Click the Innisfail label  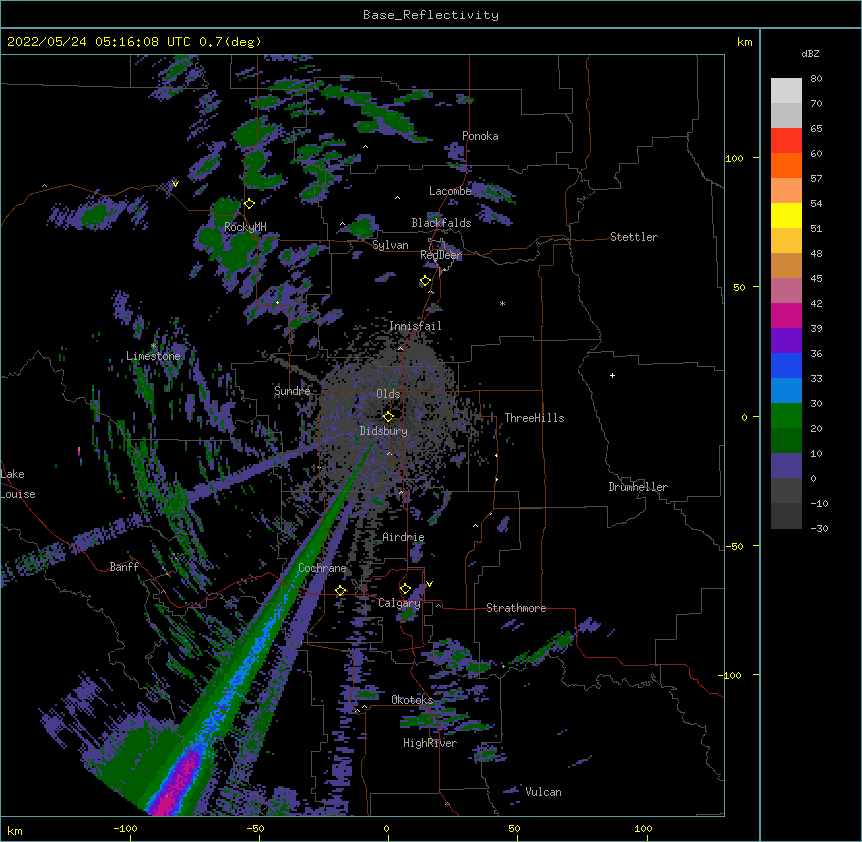(415, 326)
